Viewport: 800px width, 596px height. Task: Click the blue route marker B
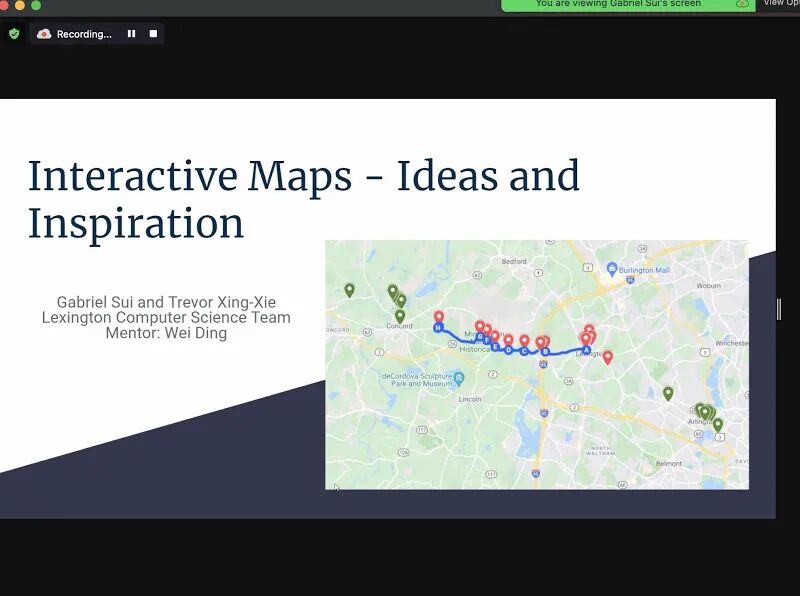[545, 352]
